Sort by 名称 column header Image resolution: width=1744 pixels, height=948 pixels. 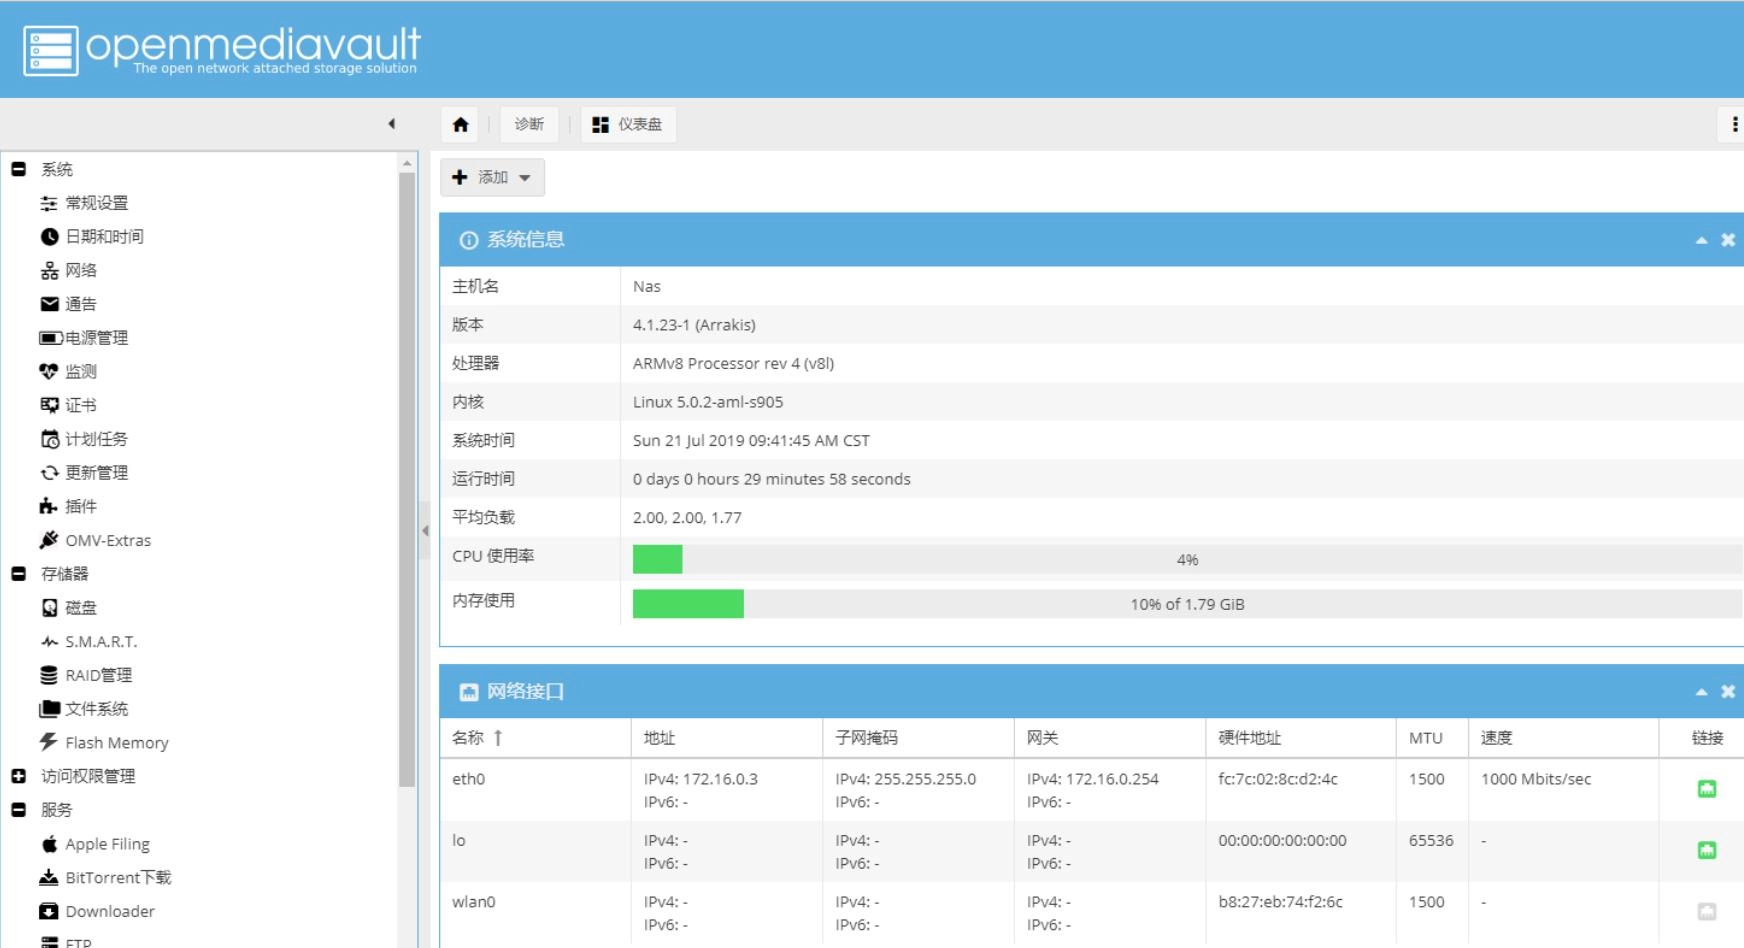click(x=536, y=738)
